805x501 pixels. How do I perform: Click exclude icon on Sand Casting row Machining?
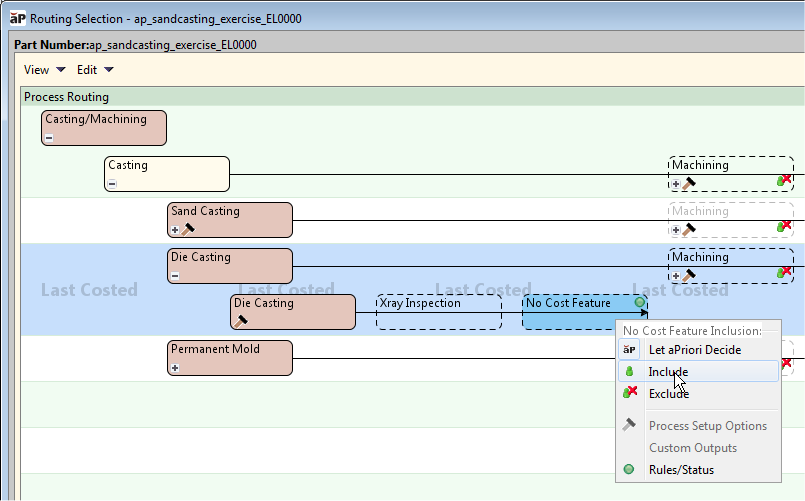[x=784, y=227]
